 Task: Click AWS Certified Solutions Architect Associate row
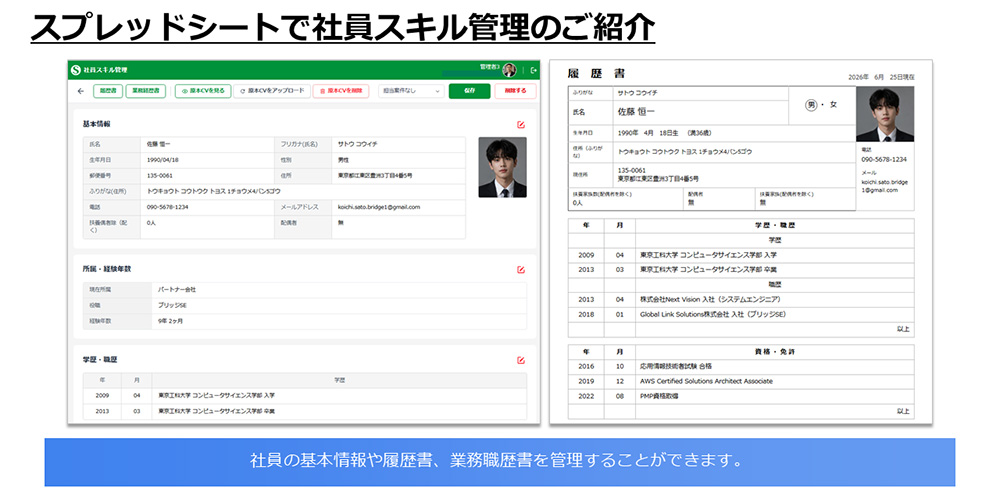pos(741,381)
